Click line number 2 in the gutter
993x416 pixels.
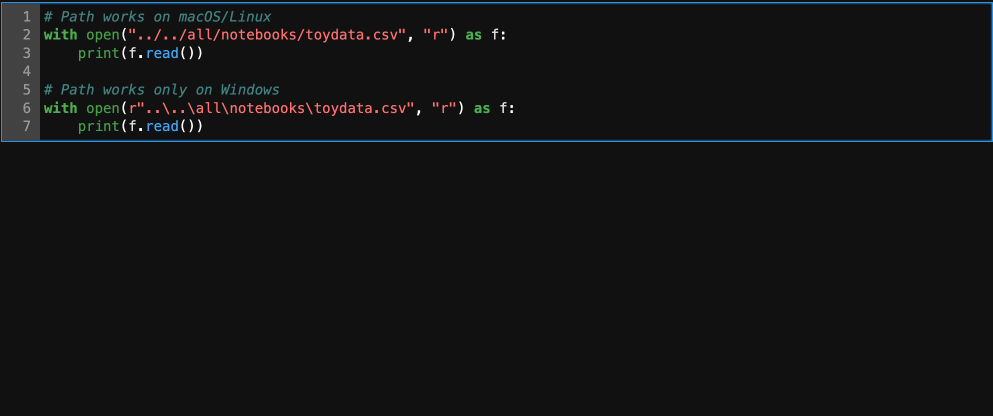27,35
